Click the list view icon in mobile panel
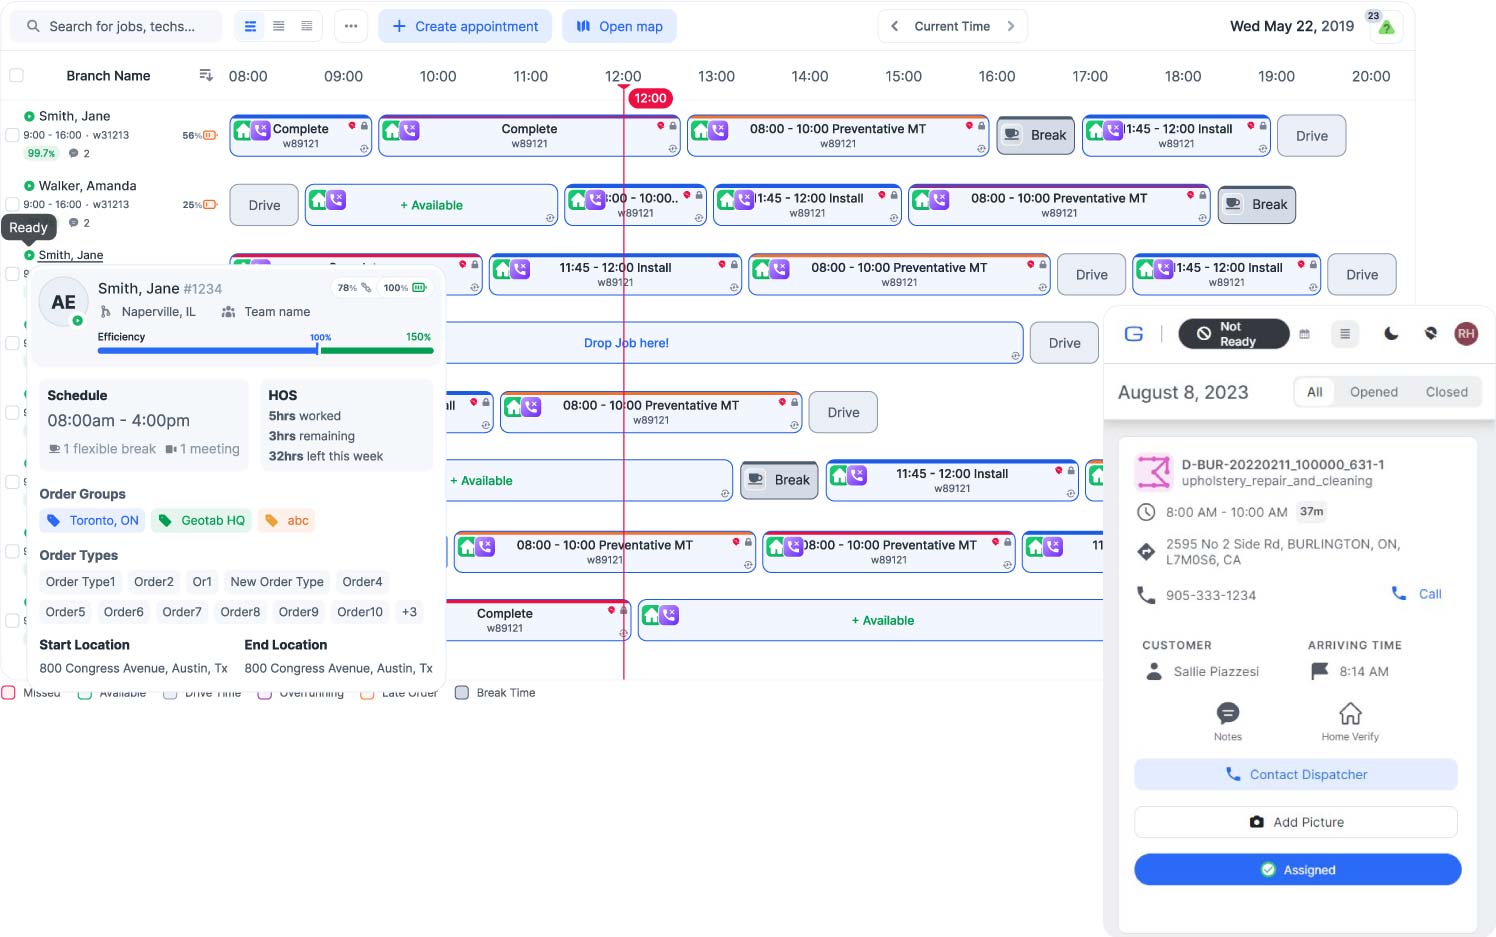This screenshot has width=1496, height=937. pyautogui.click(x=1345, y=334)
